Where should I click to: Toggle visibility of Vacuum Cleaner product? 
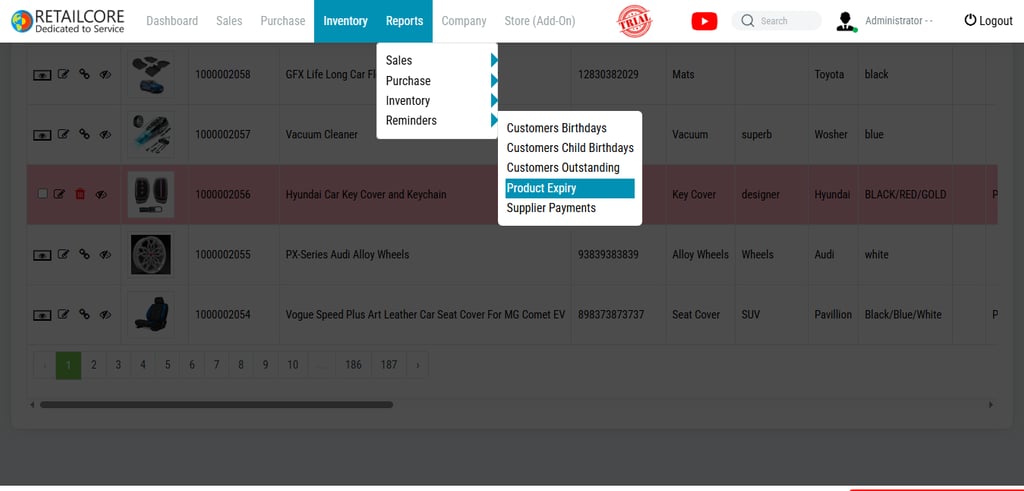pos(105,135)
